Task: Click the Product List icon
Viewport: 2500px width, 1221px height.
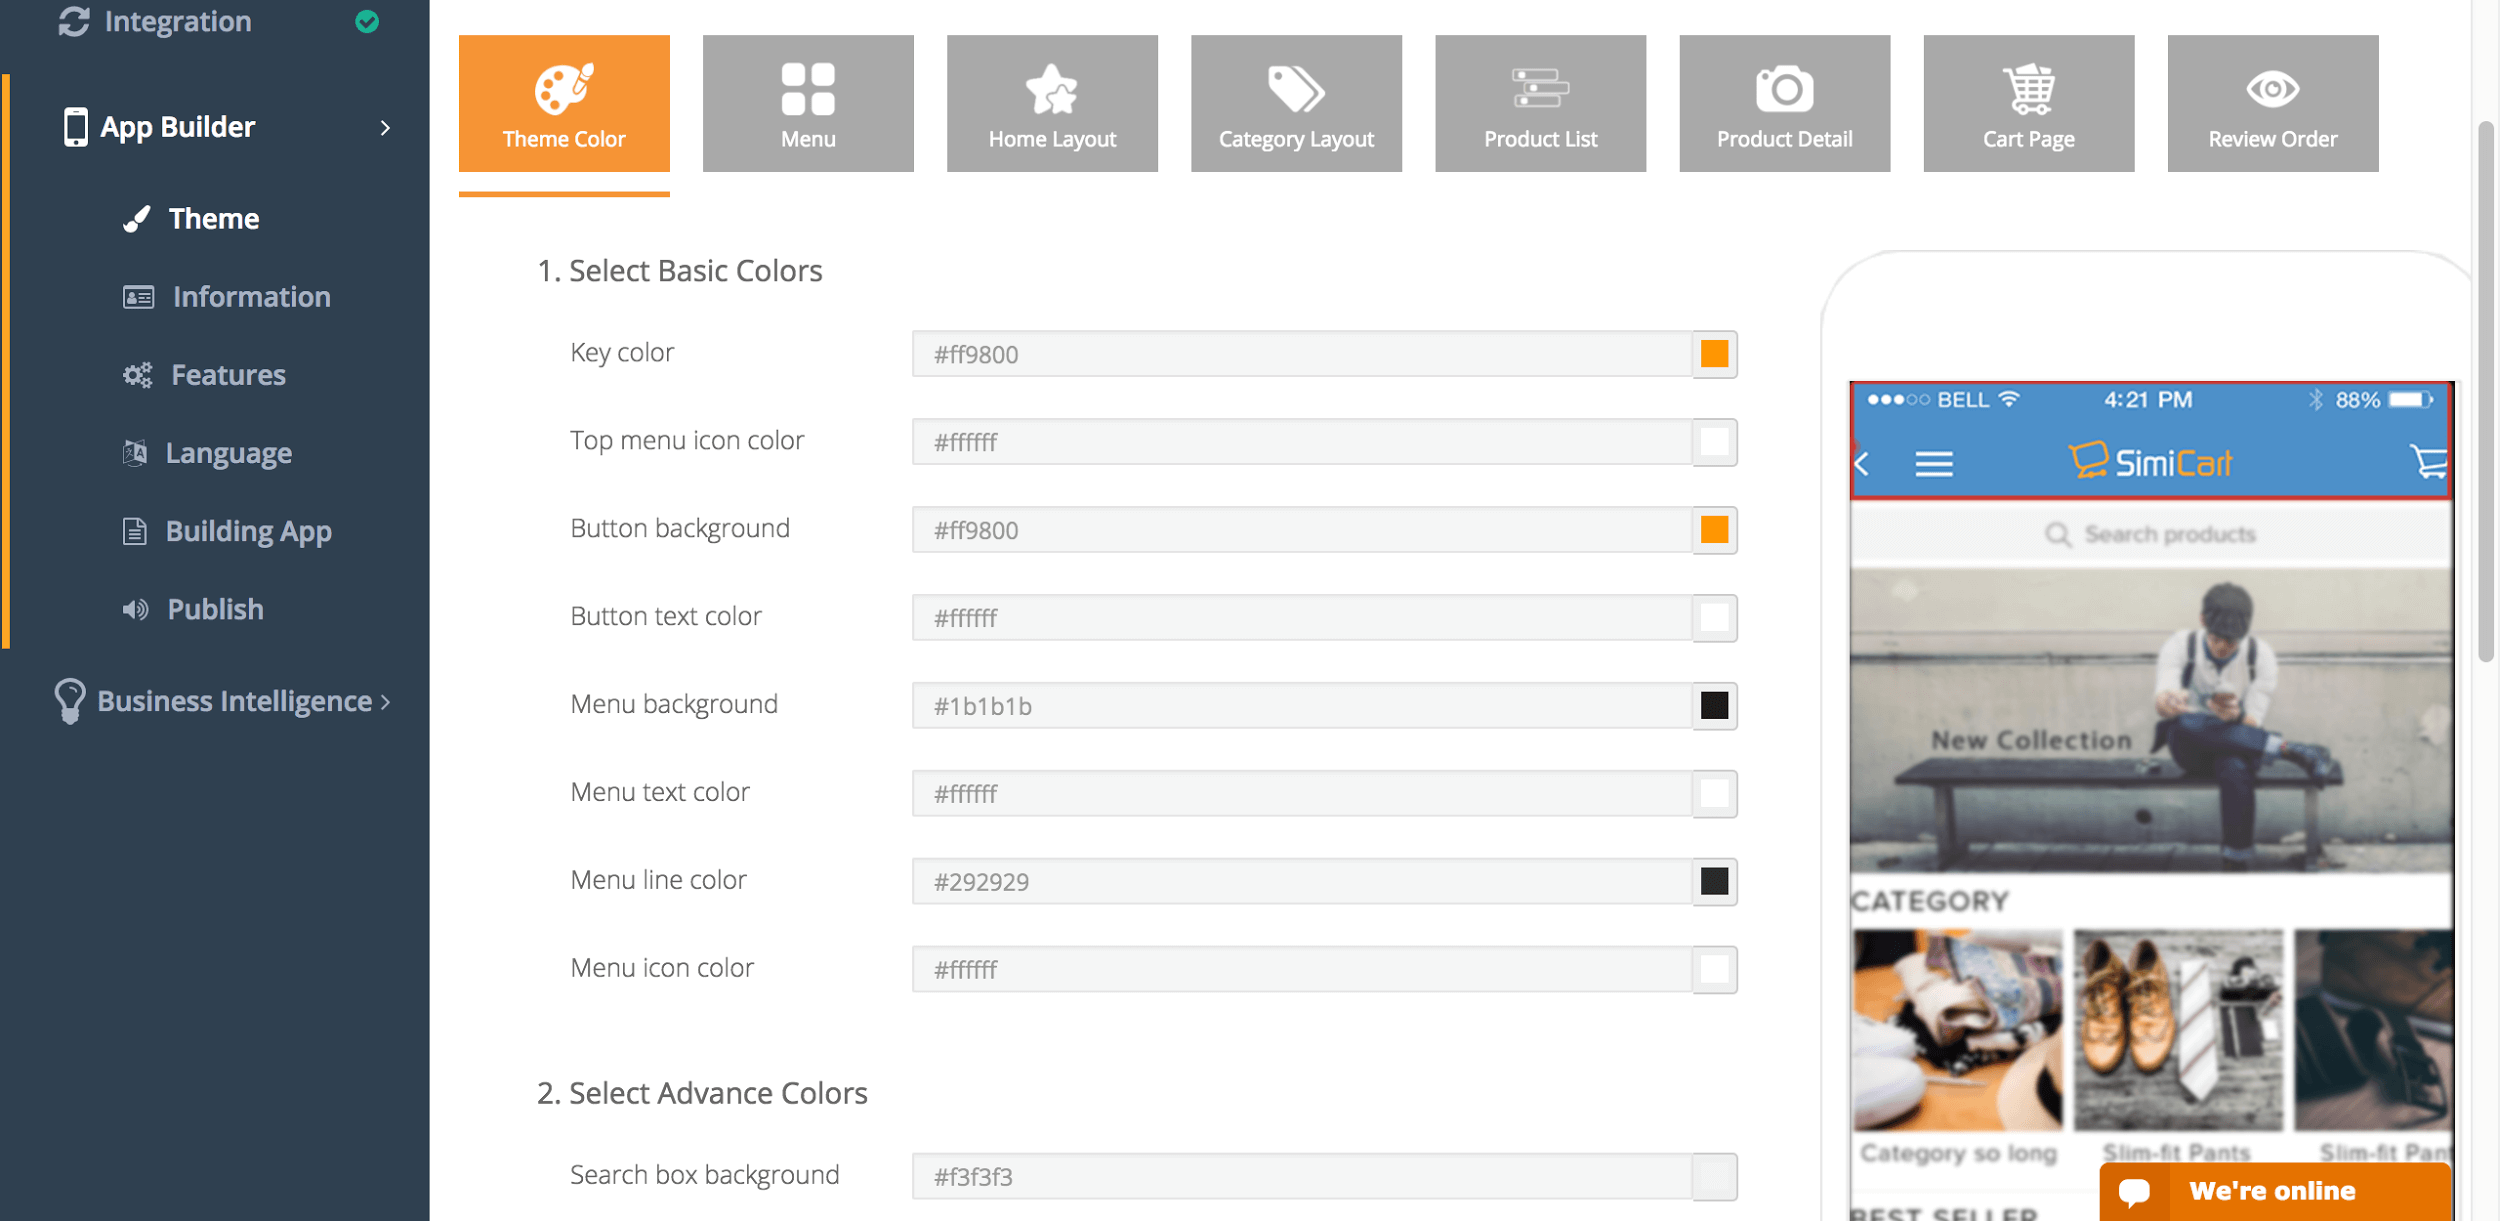Action: 1540,90
